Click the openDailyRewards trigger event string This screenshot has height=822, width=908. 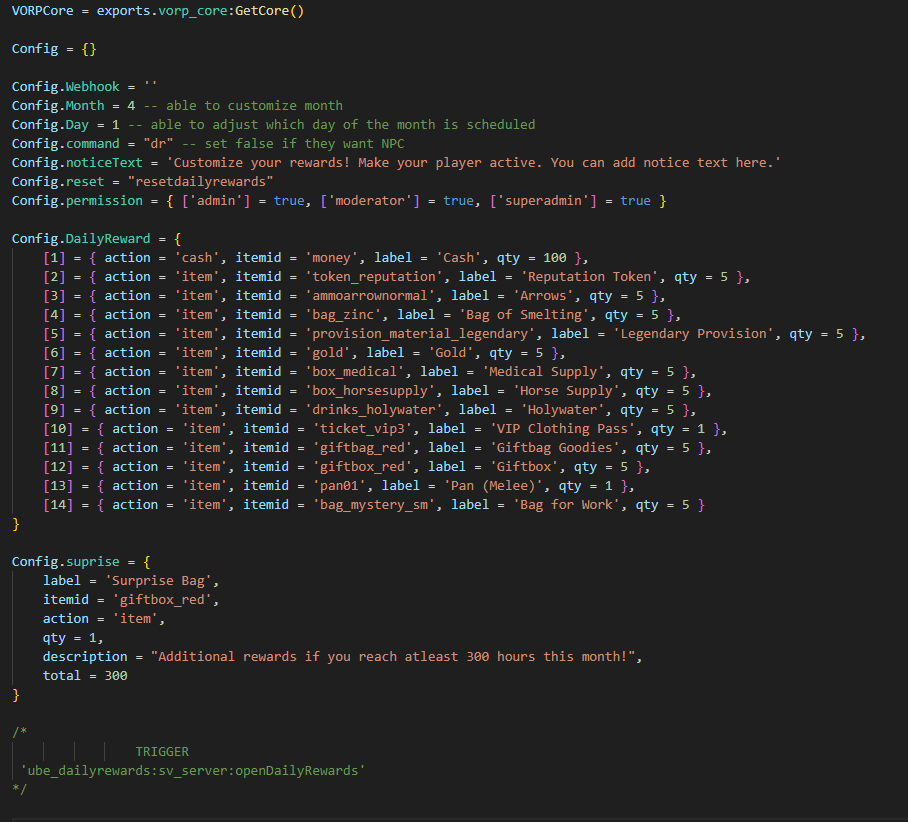pos(193,771)
